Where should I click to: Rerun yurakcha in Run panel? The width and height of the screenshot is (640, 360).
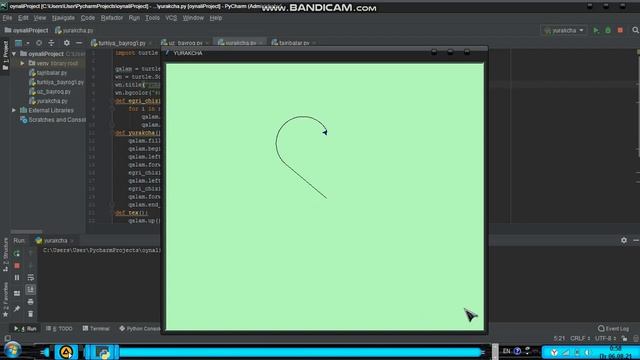[x=17, y=254]
